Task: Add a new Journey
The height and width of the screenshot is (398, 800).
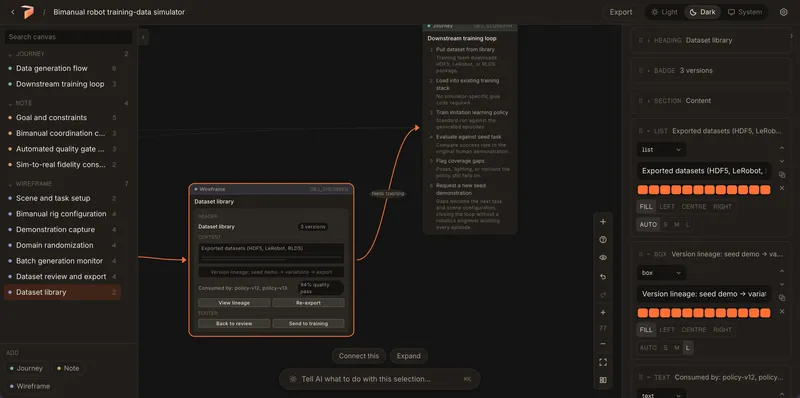Action: (x=27, y=368)
